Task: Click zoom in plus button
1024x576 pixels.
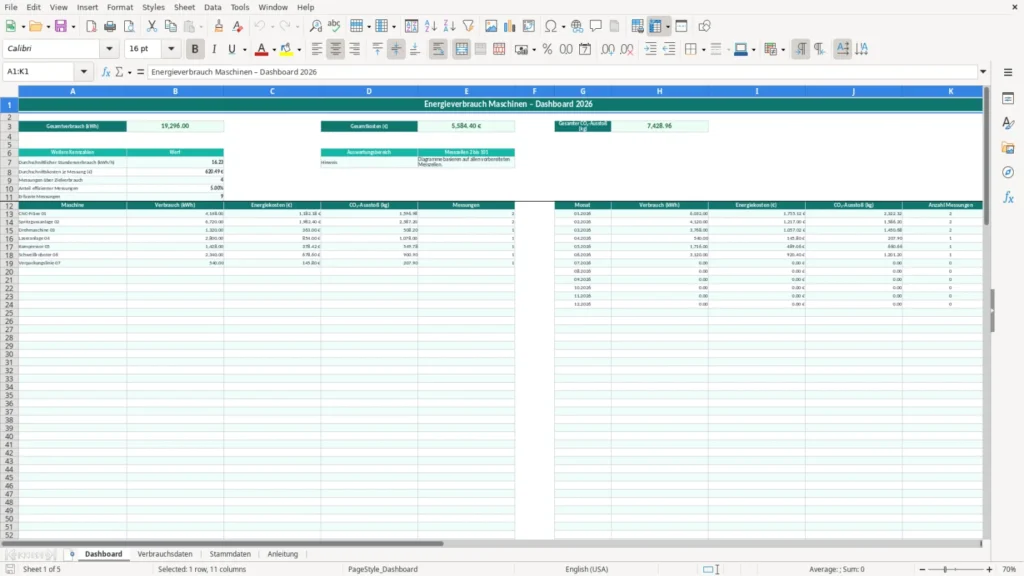Action: 989,569
